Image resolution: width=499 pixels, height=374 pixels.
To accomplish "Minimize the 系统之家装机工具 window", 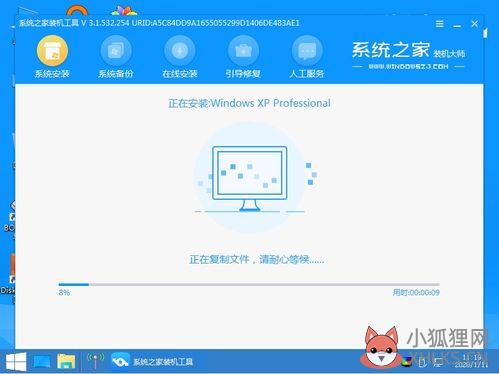I will (457, 25).
